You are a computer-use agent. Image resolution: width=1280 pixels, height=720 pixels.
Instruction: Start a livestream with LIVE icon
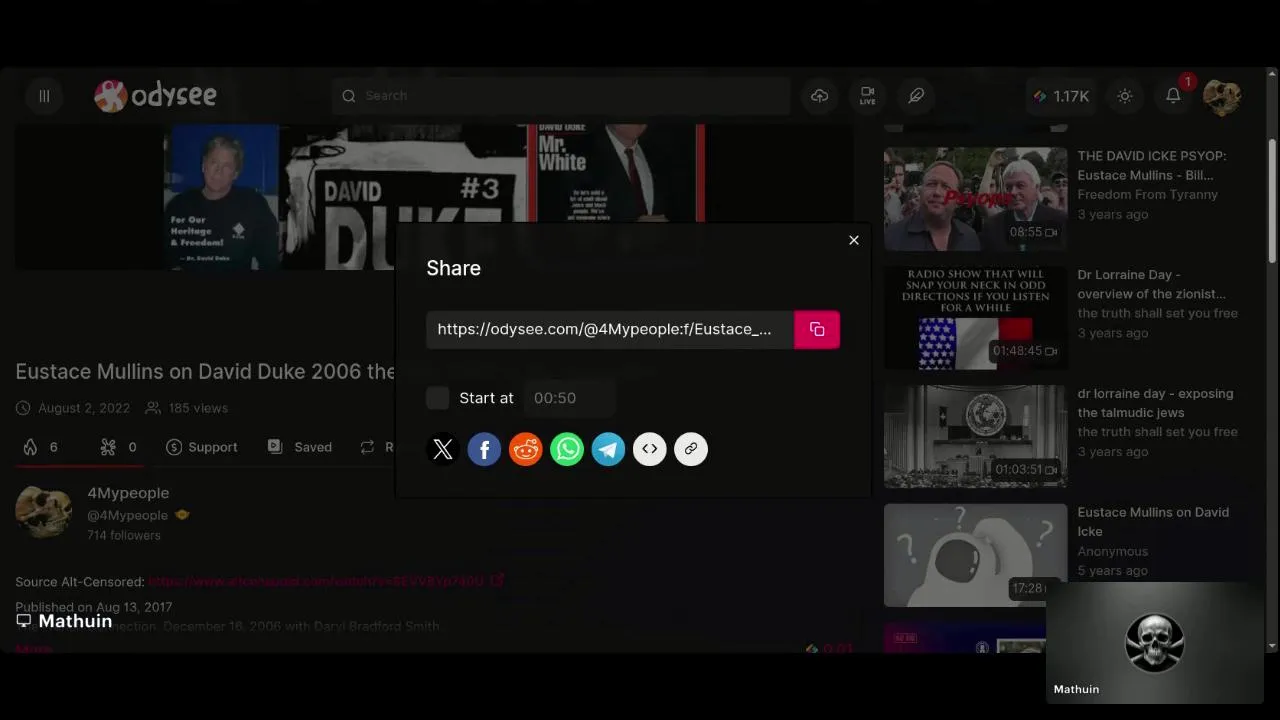tap(868, 96)
